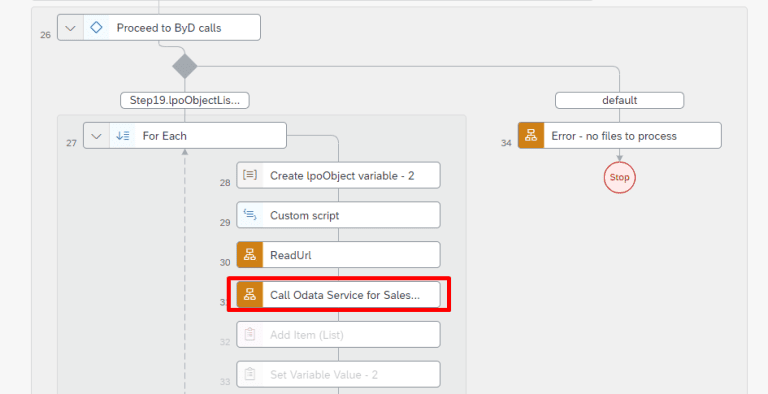Click the diamond condition icon on Proceed to ByD calls
This screenshot has height=394, width=768.
pos(96,28)
